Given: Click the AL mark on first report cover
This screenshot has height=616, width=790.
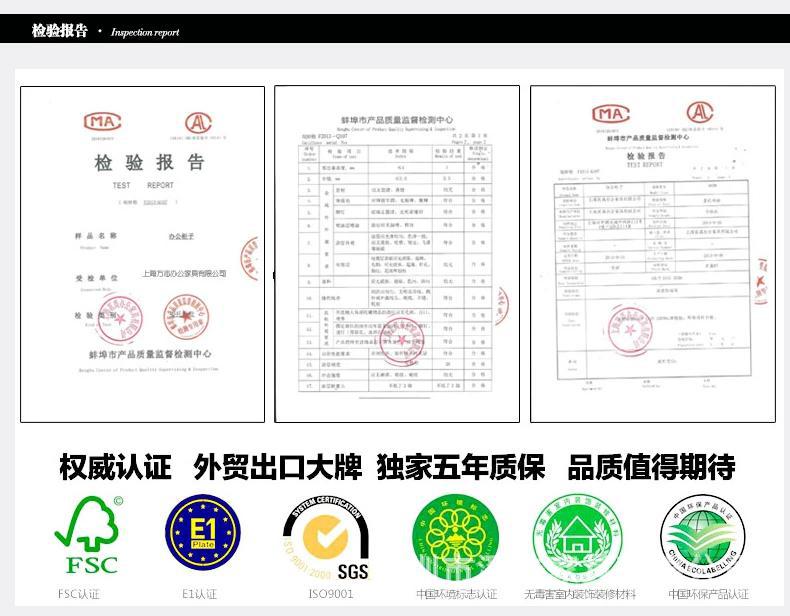Looking at the screenshot, I should 198,123.
